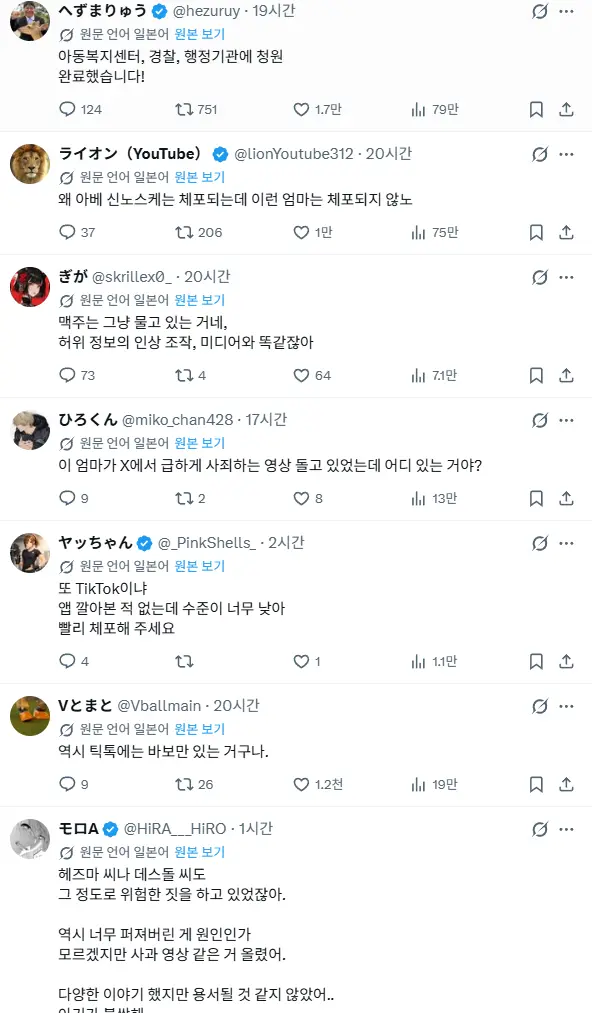Open the @skrillex0_ profile handle
The height and width of the screenshot is (1013, 592).
[132, 277]
